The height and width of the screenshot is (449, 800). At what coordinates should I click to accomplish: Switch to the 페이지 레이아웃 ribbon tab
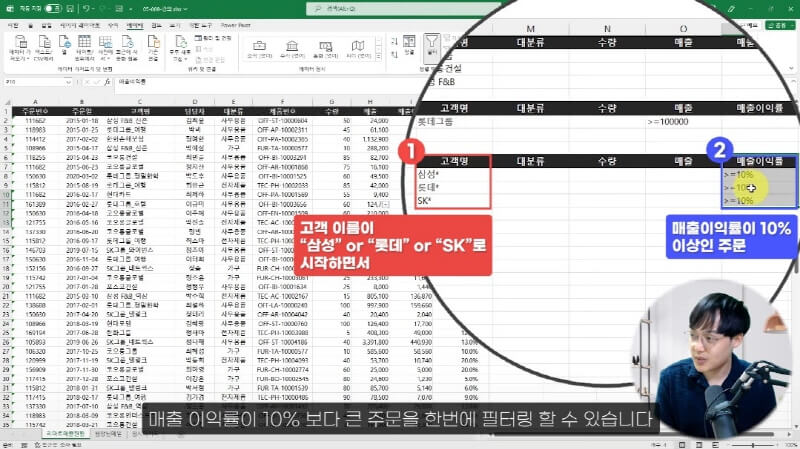click(x=80, y=25)
